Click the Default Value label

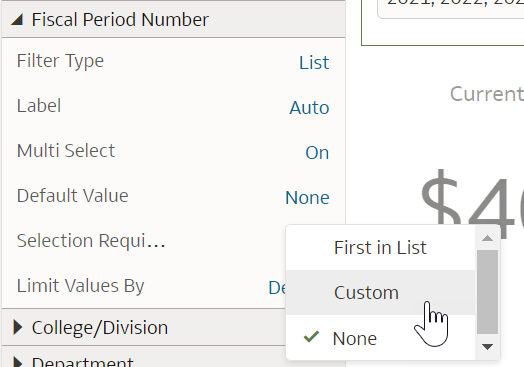73,196
